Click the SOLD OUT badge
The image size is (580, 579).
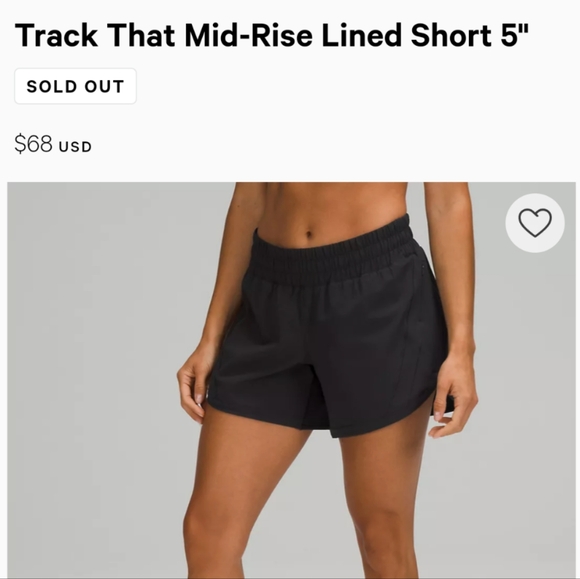pos(75,86)
